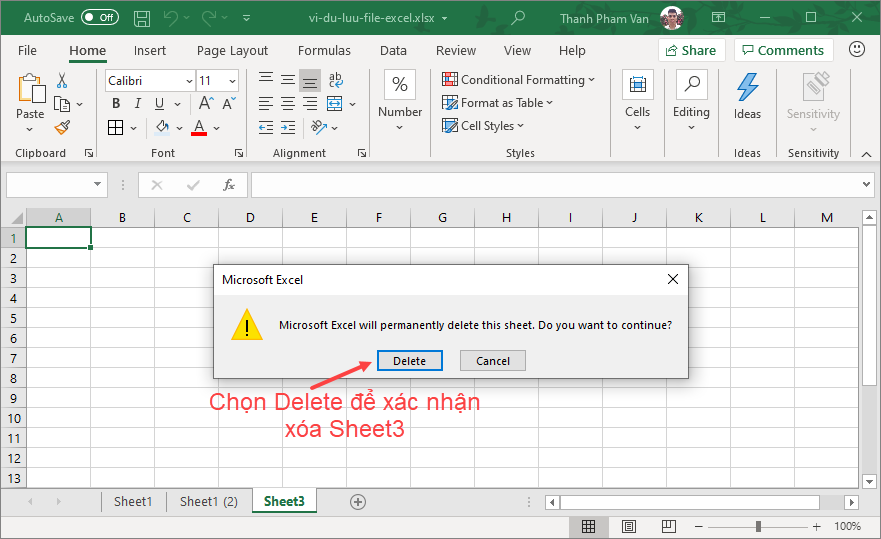This screenshot has height=539, width=881.
Task: Click the zoom slider handle
Action: (759, 527)
